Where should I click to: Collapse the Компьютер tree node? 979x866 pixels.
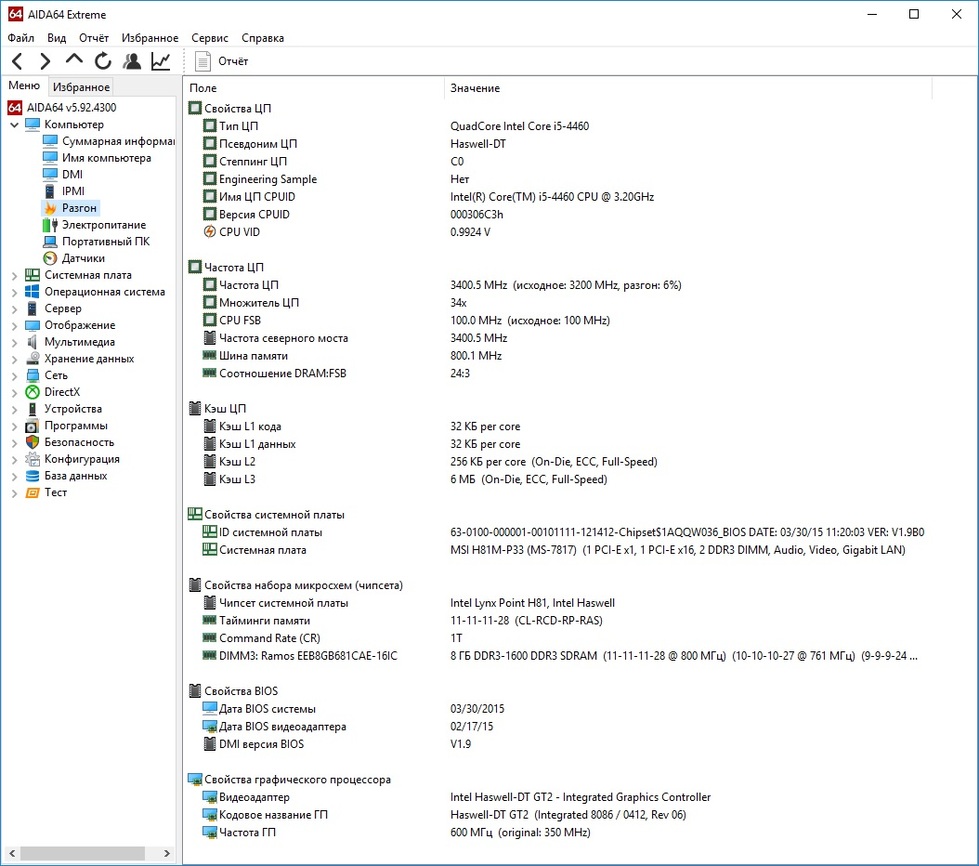(14, 125)
